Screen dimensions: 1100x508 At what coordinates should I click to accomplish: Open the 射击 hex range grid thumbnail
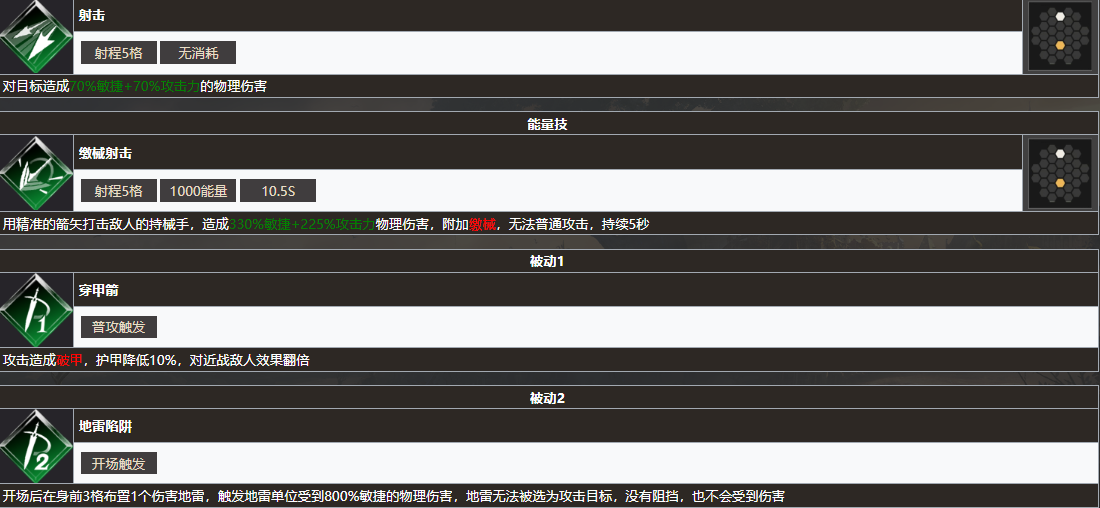(1061, 36)
